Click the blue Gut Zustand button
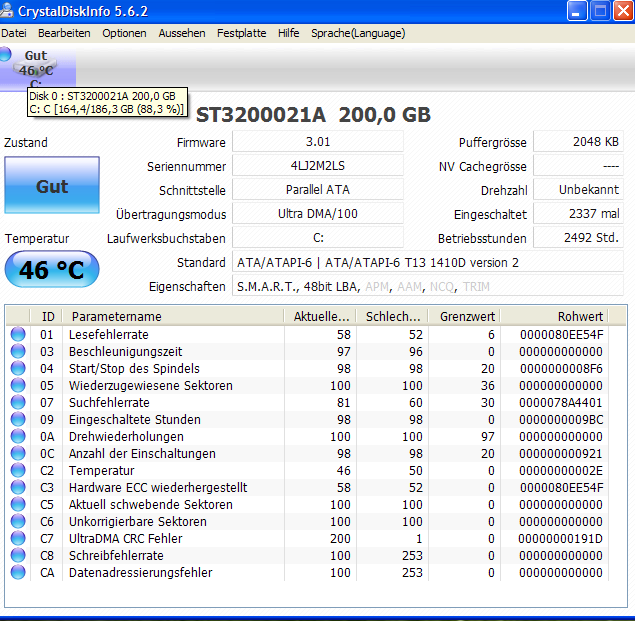The height and width of the screenshot is (621, 635). pos(52,185)
